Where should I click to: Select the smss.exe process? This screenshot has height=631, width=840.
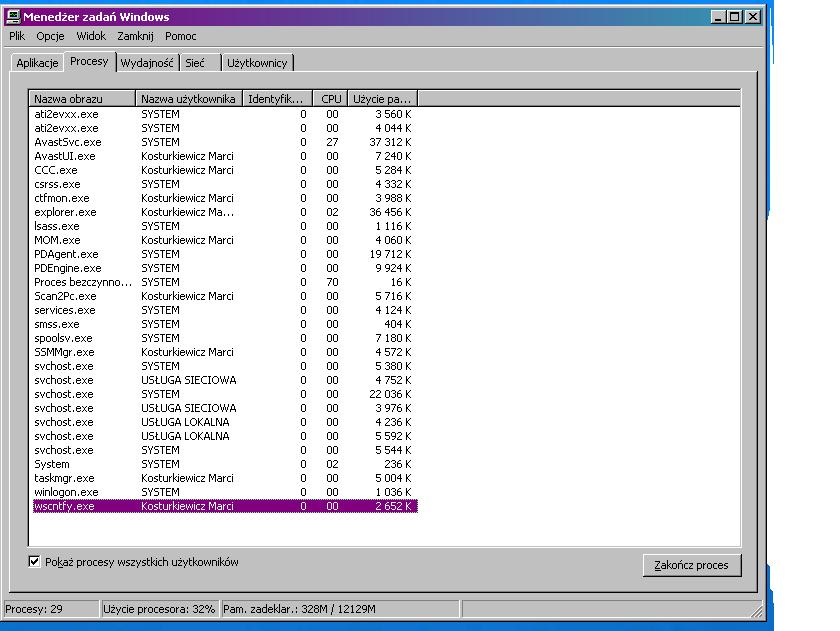click(x=225, y=324)
